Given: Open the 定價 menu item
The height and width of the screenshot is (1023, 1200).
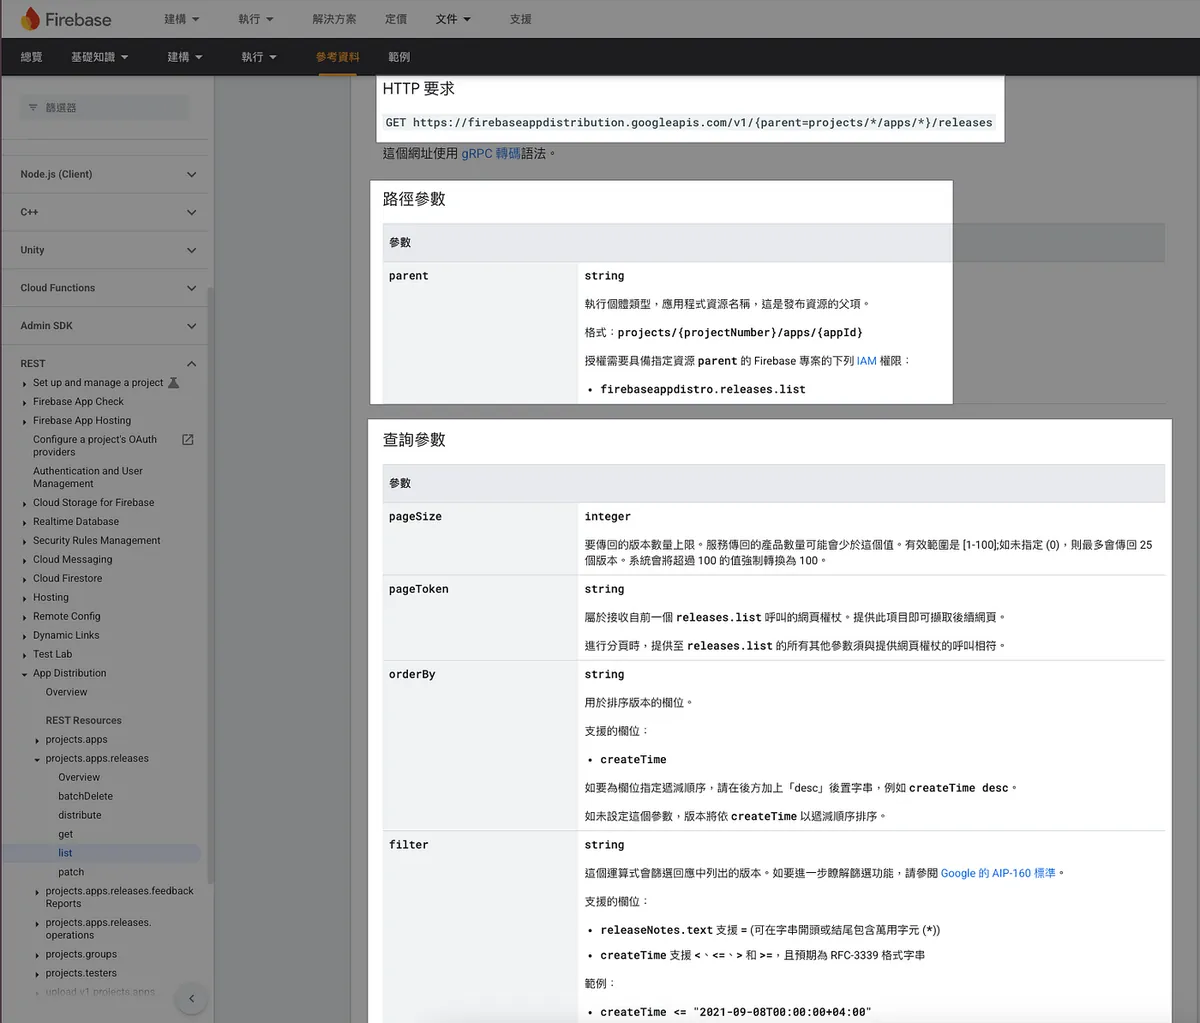Looking at the screenshot, I should tap(396, 19).
